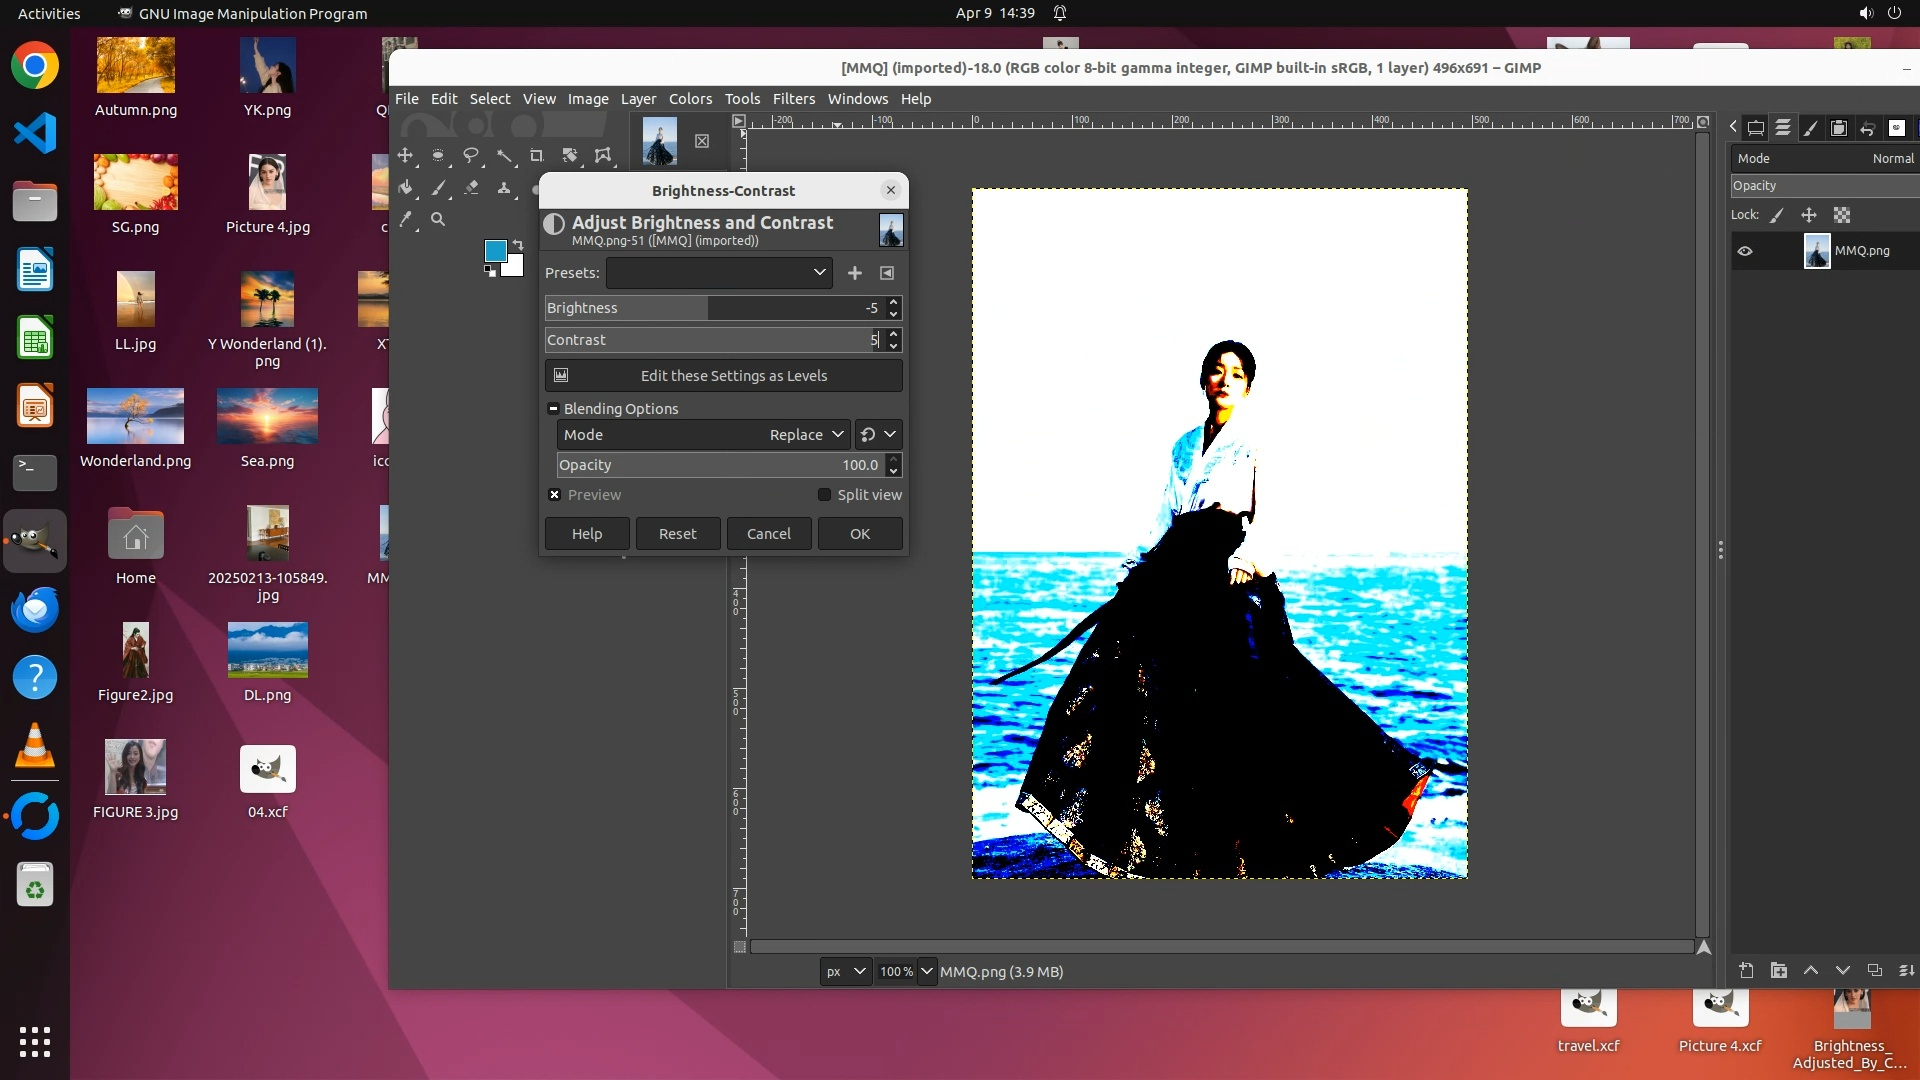Select the Bucket Fill tool
The width and height of the screenshot is (1920, 1080).
point(405,188)
